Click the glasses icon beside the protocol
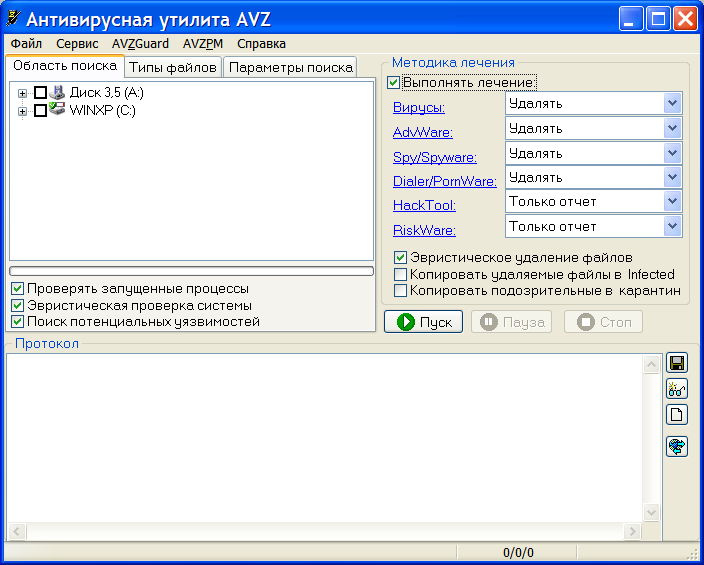The height and width of the screenshot is (565, 704). coord(677,388)
